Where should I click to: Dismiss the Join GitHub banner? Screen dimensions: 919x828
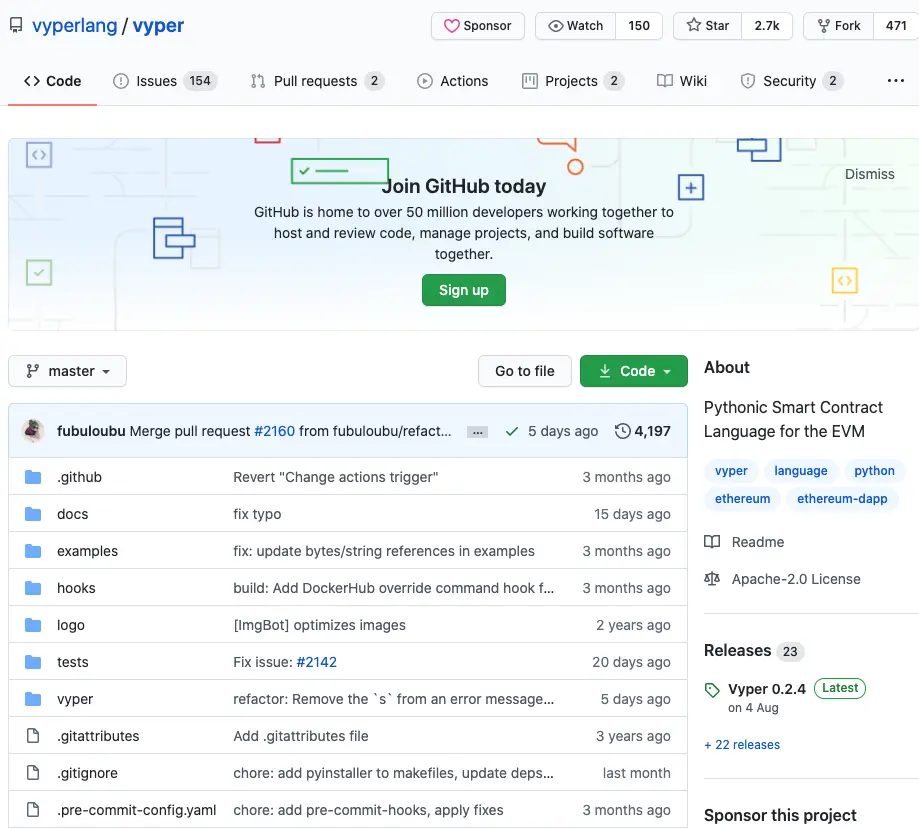click(869, 174)
